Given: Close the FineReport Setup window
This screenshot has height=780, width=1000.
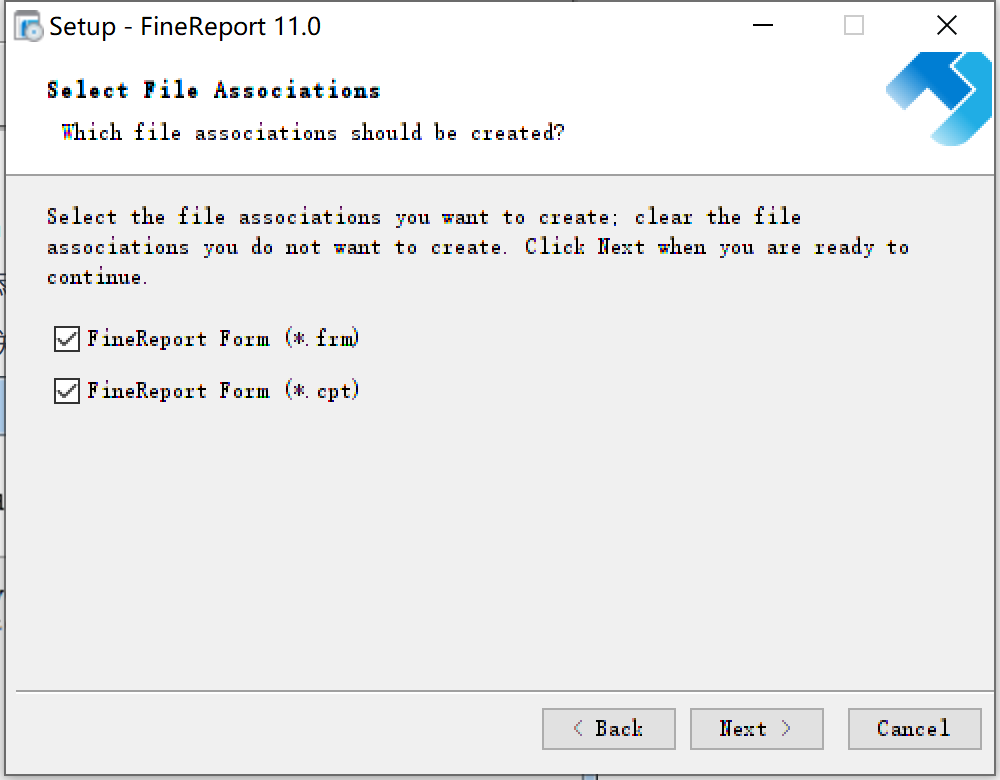Looking at the screenshot, I should (946, 26).
